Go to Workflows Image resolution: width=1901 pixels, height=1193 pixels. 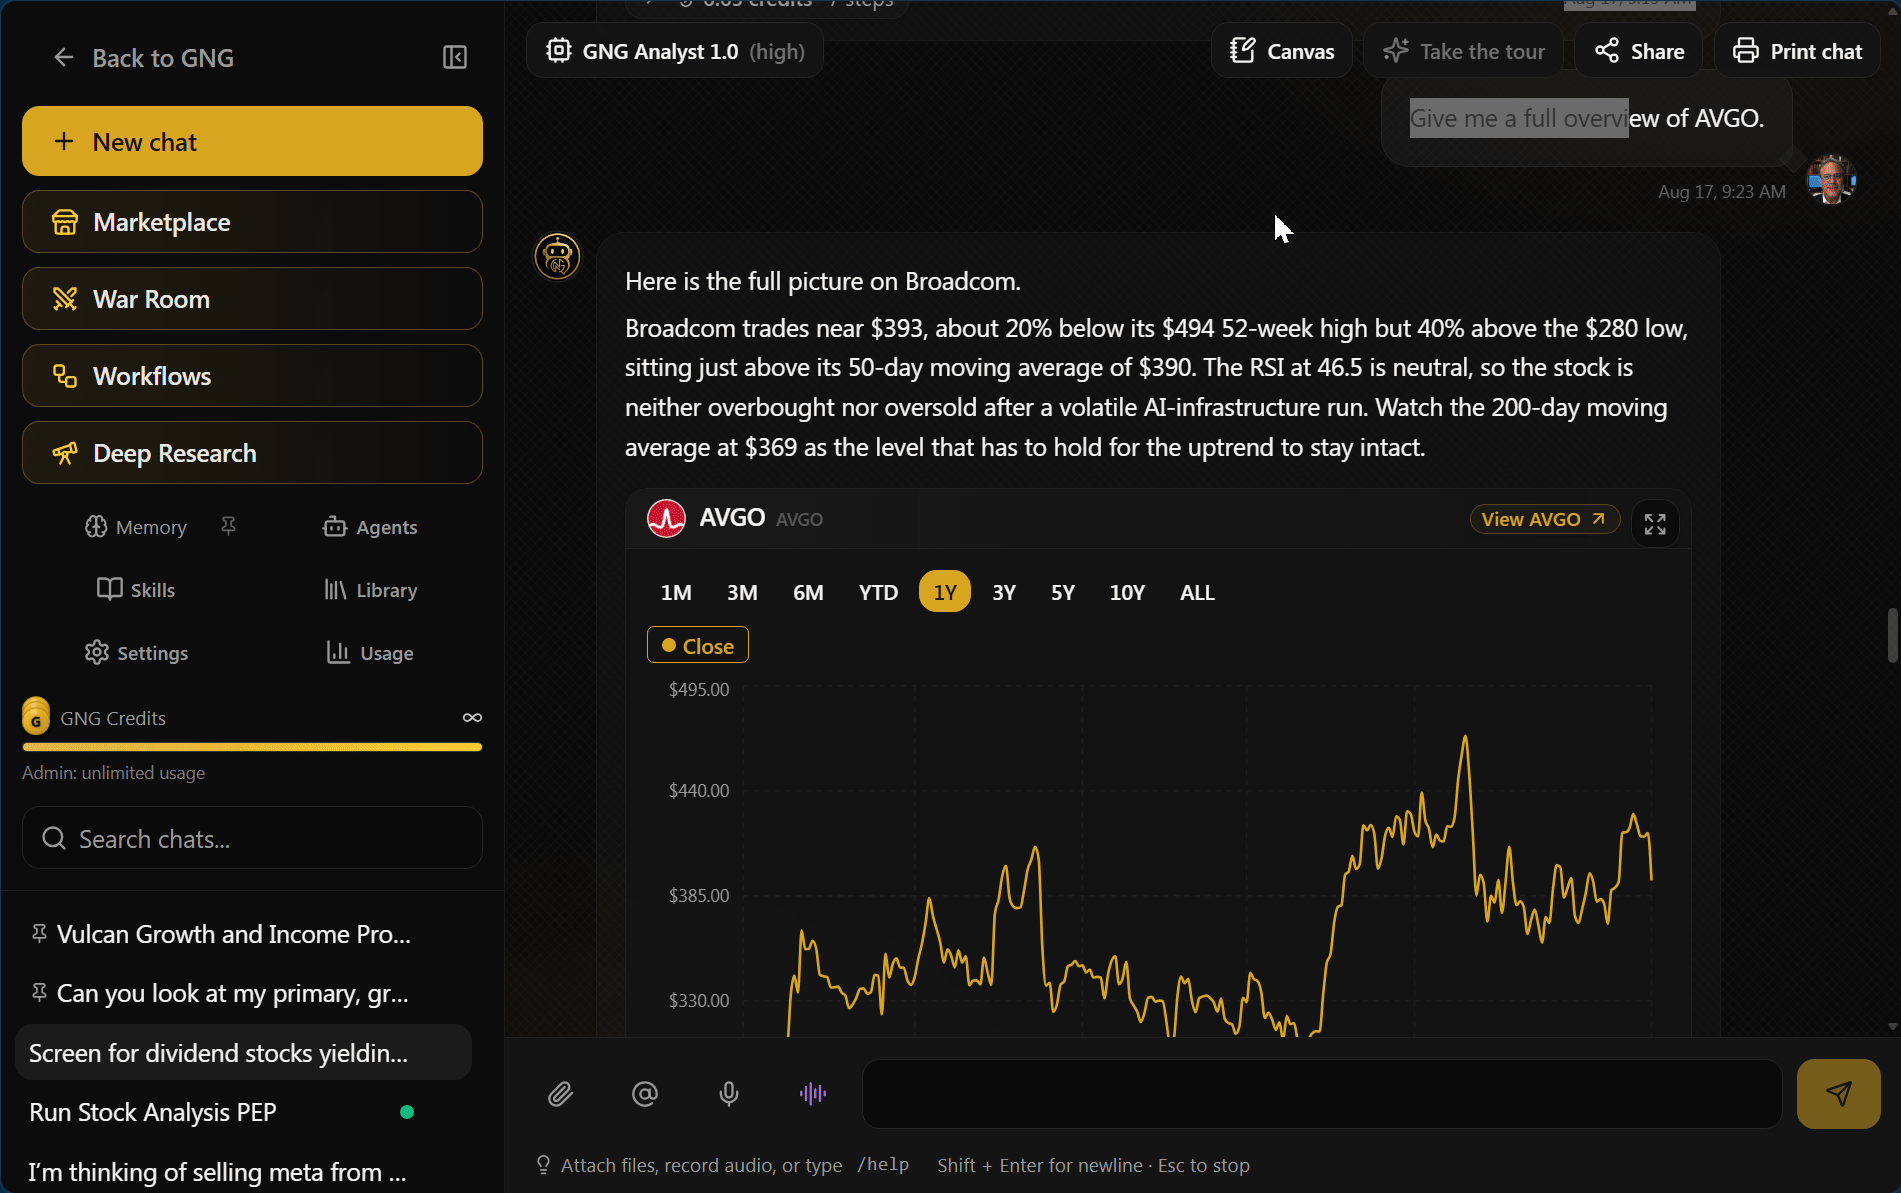pos(252,376)
